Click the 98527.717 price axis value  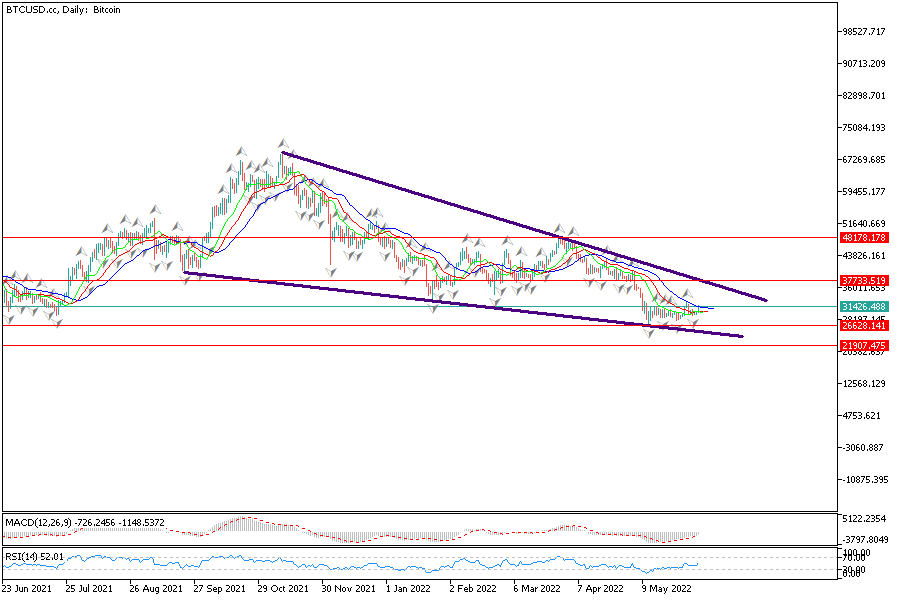(865, 32)
